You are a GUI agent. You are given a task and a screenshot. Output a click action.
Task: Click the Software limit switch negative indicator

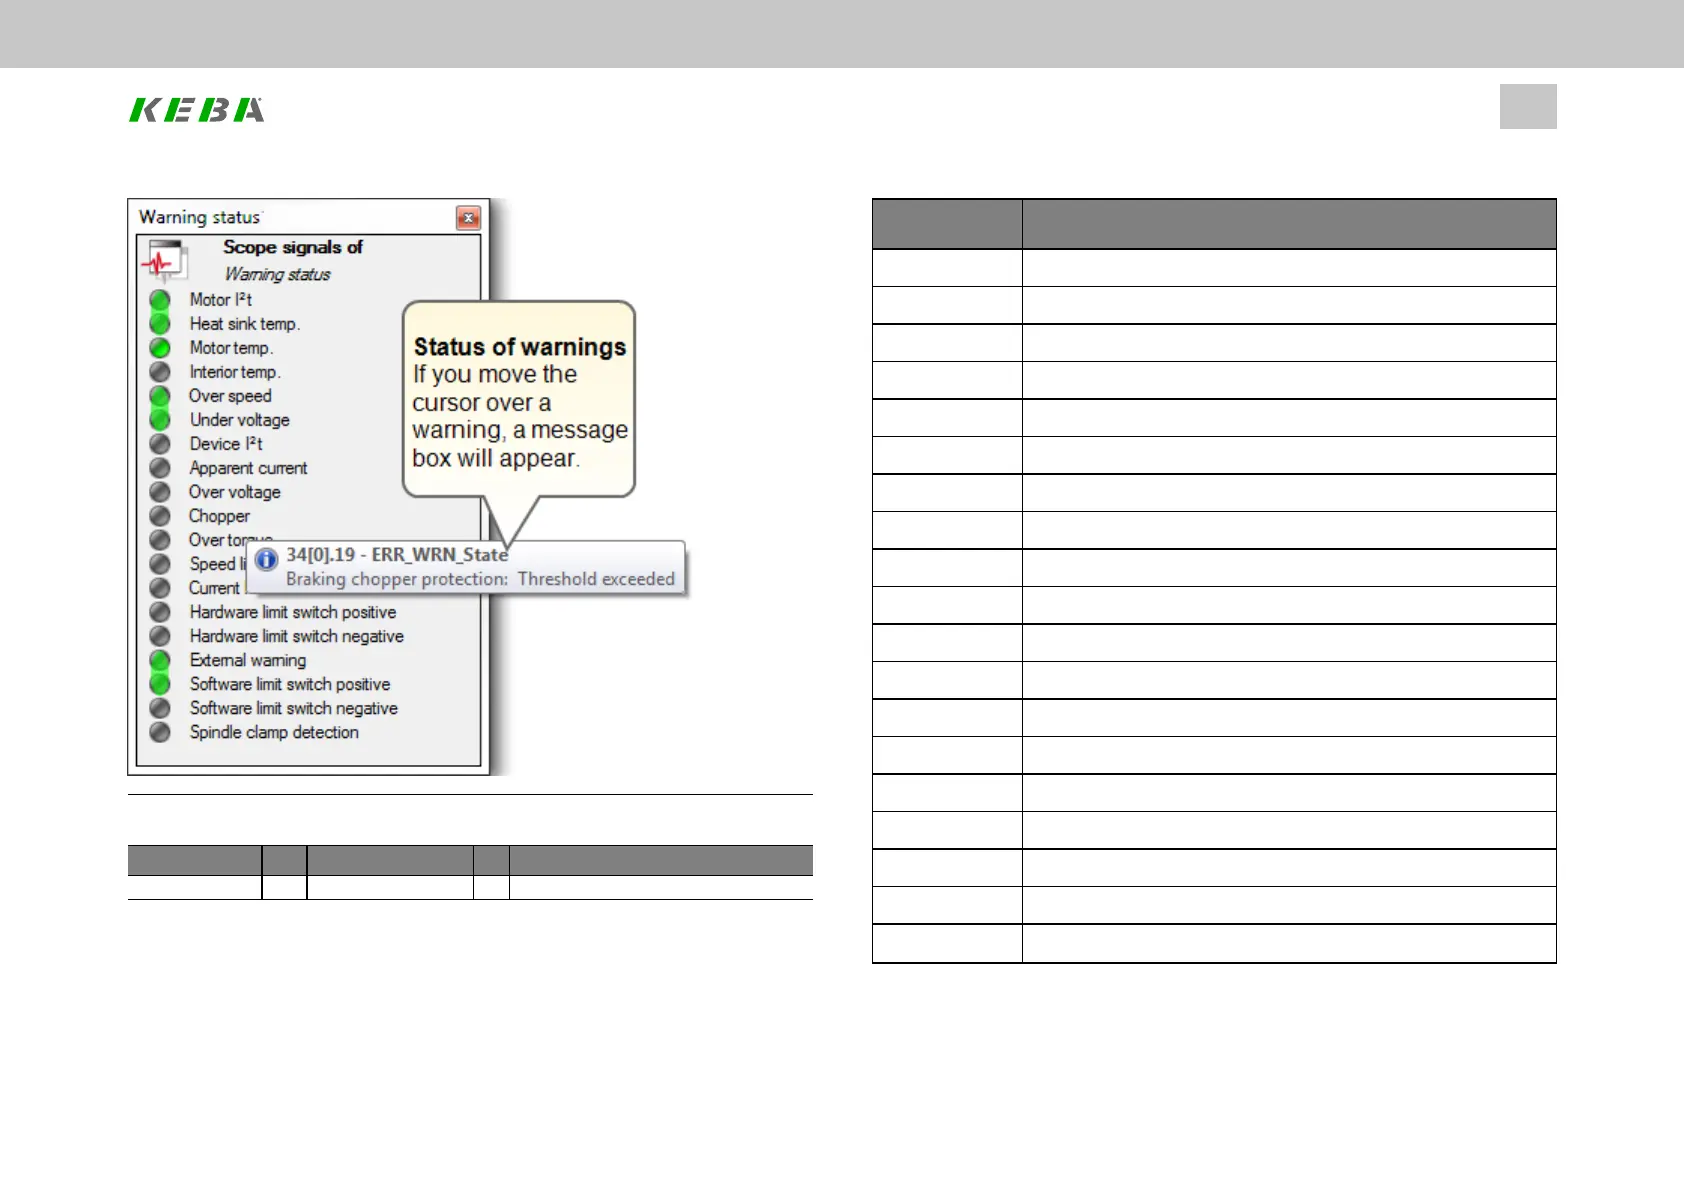point(160,708)
